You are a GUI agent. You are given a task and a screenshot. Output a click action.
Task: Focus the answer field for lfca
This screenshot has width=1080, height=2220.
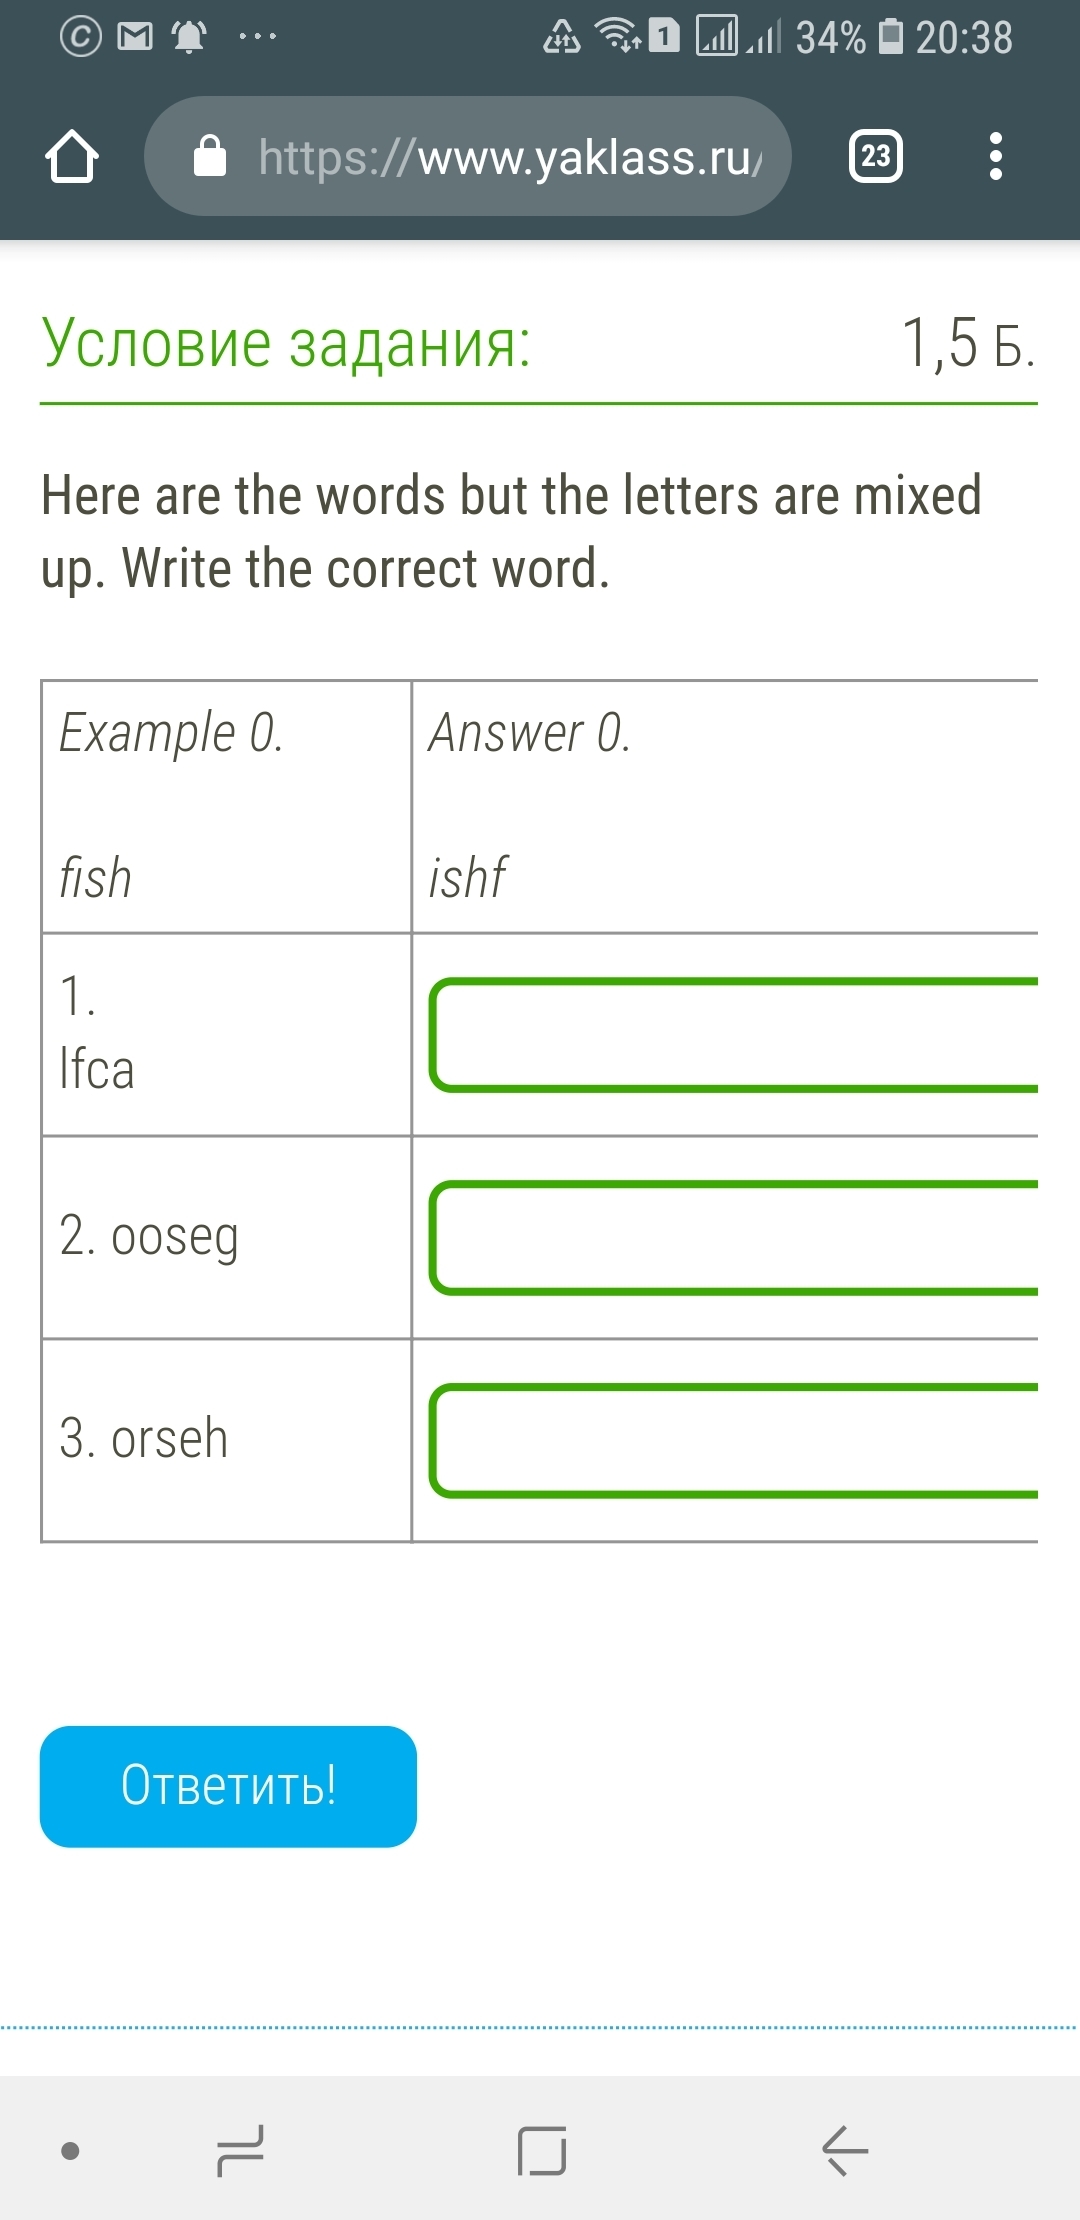click(734, 1035)
